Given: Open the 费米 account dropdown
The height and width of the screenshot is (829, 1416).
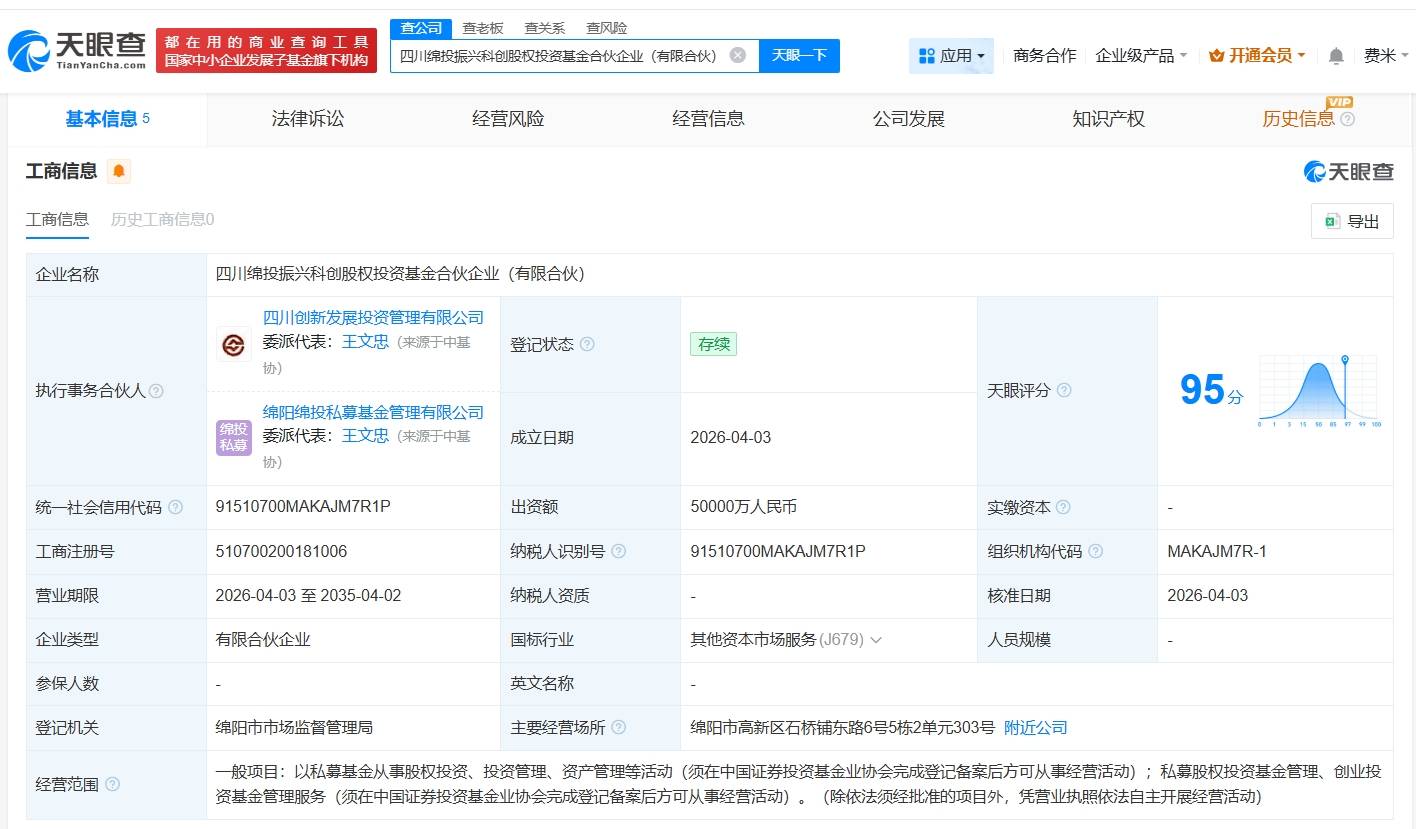Looking at the screenshot, I should 1384,56.
